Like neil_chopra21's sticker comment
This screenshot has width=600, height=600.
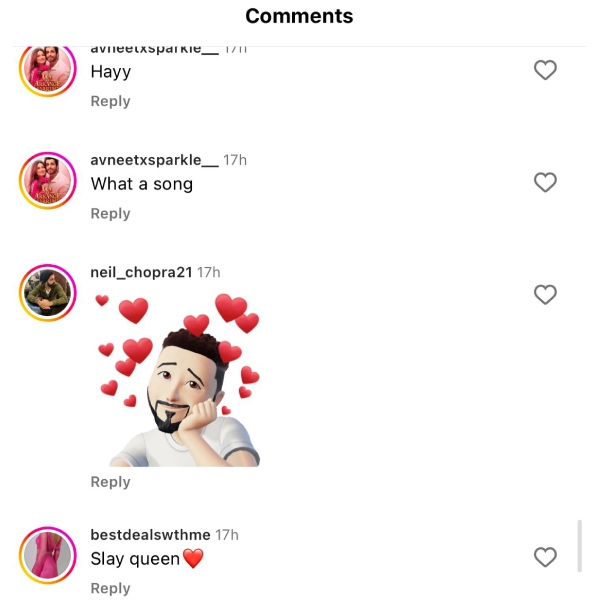pyautogui.click(x=545, y=294)
